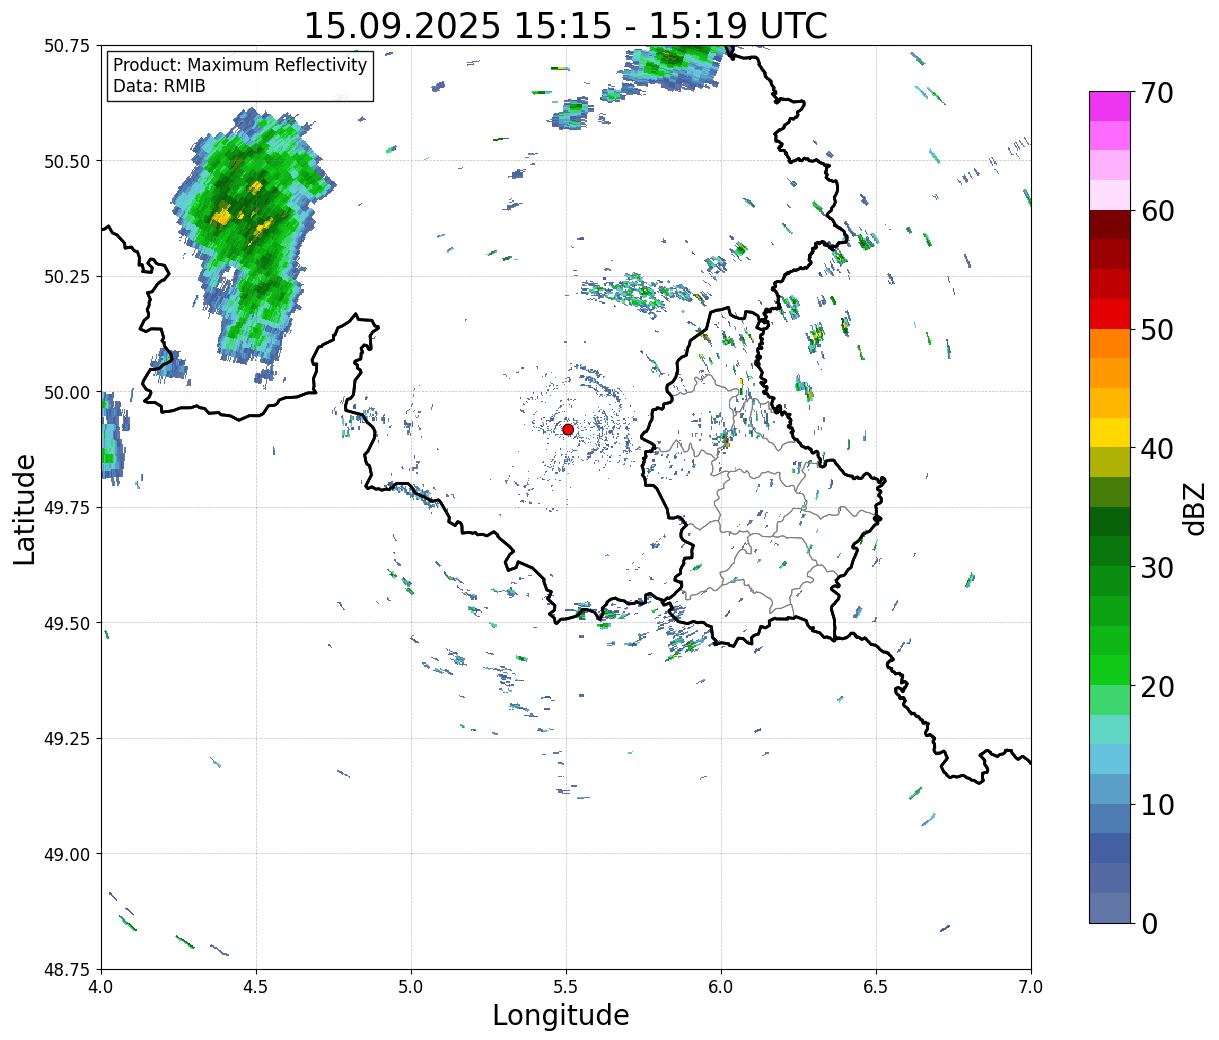Click the 50.00 latitude tick label
The height and width of the screenshot is (1040, 1219).
pos(66,392)
